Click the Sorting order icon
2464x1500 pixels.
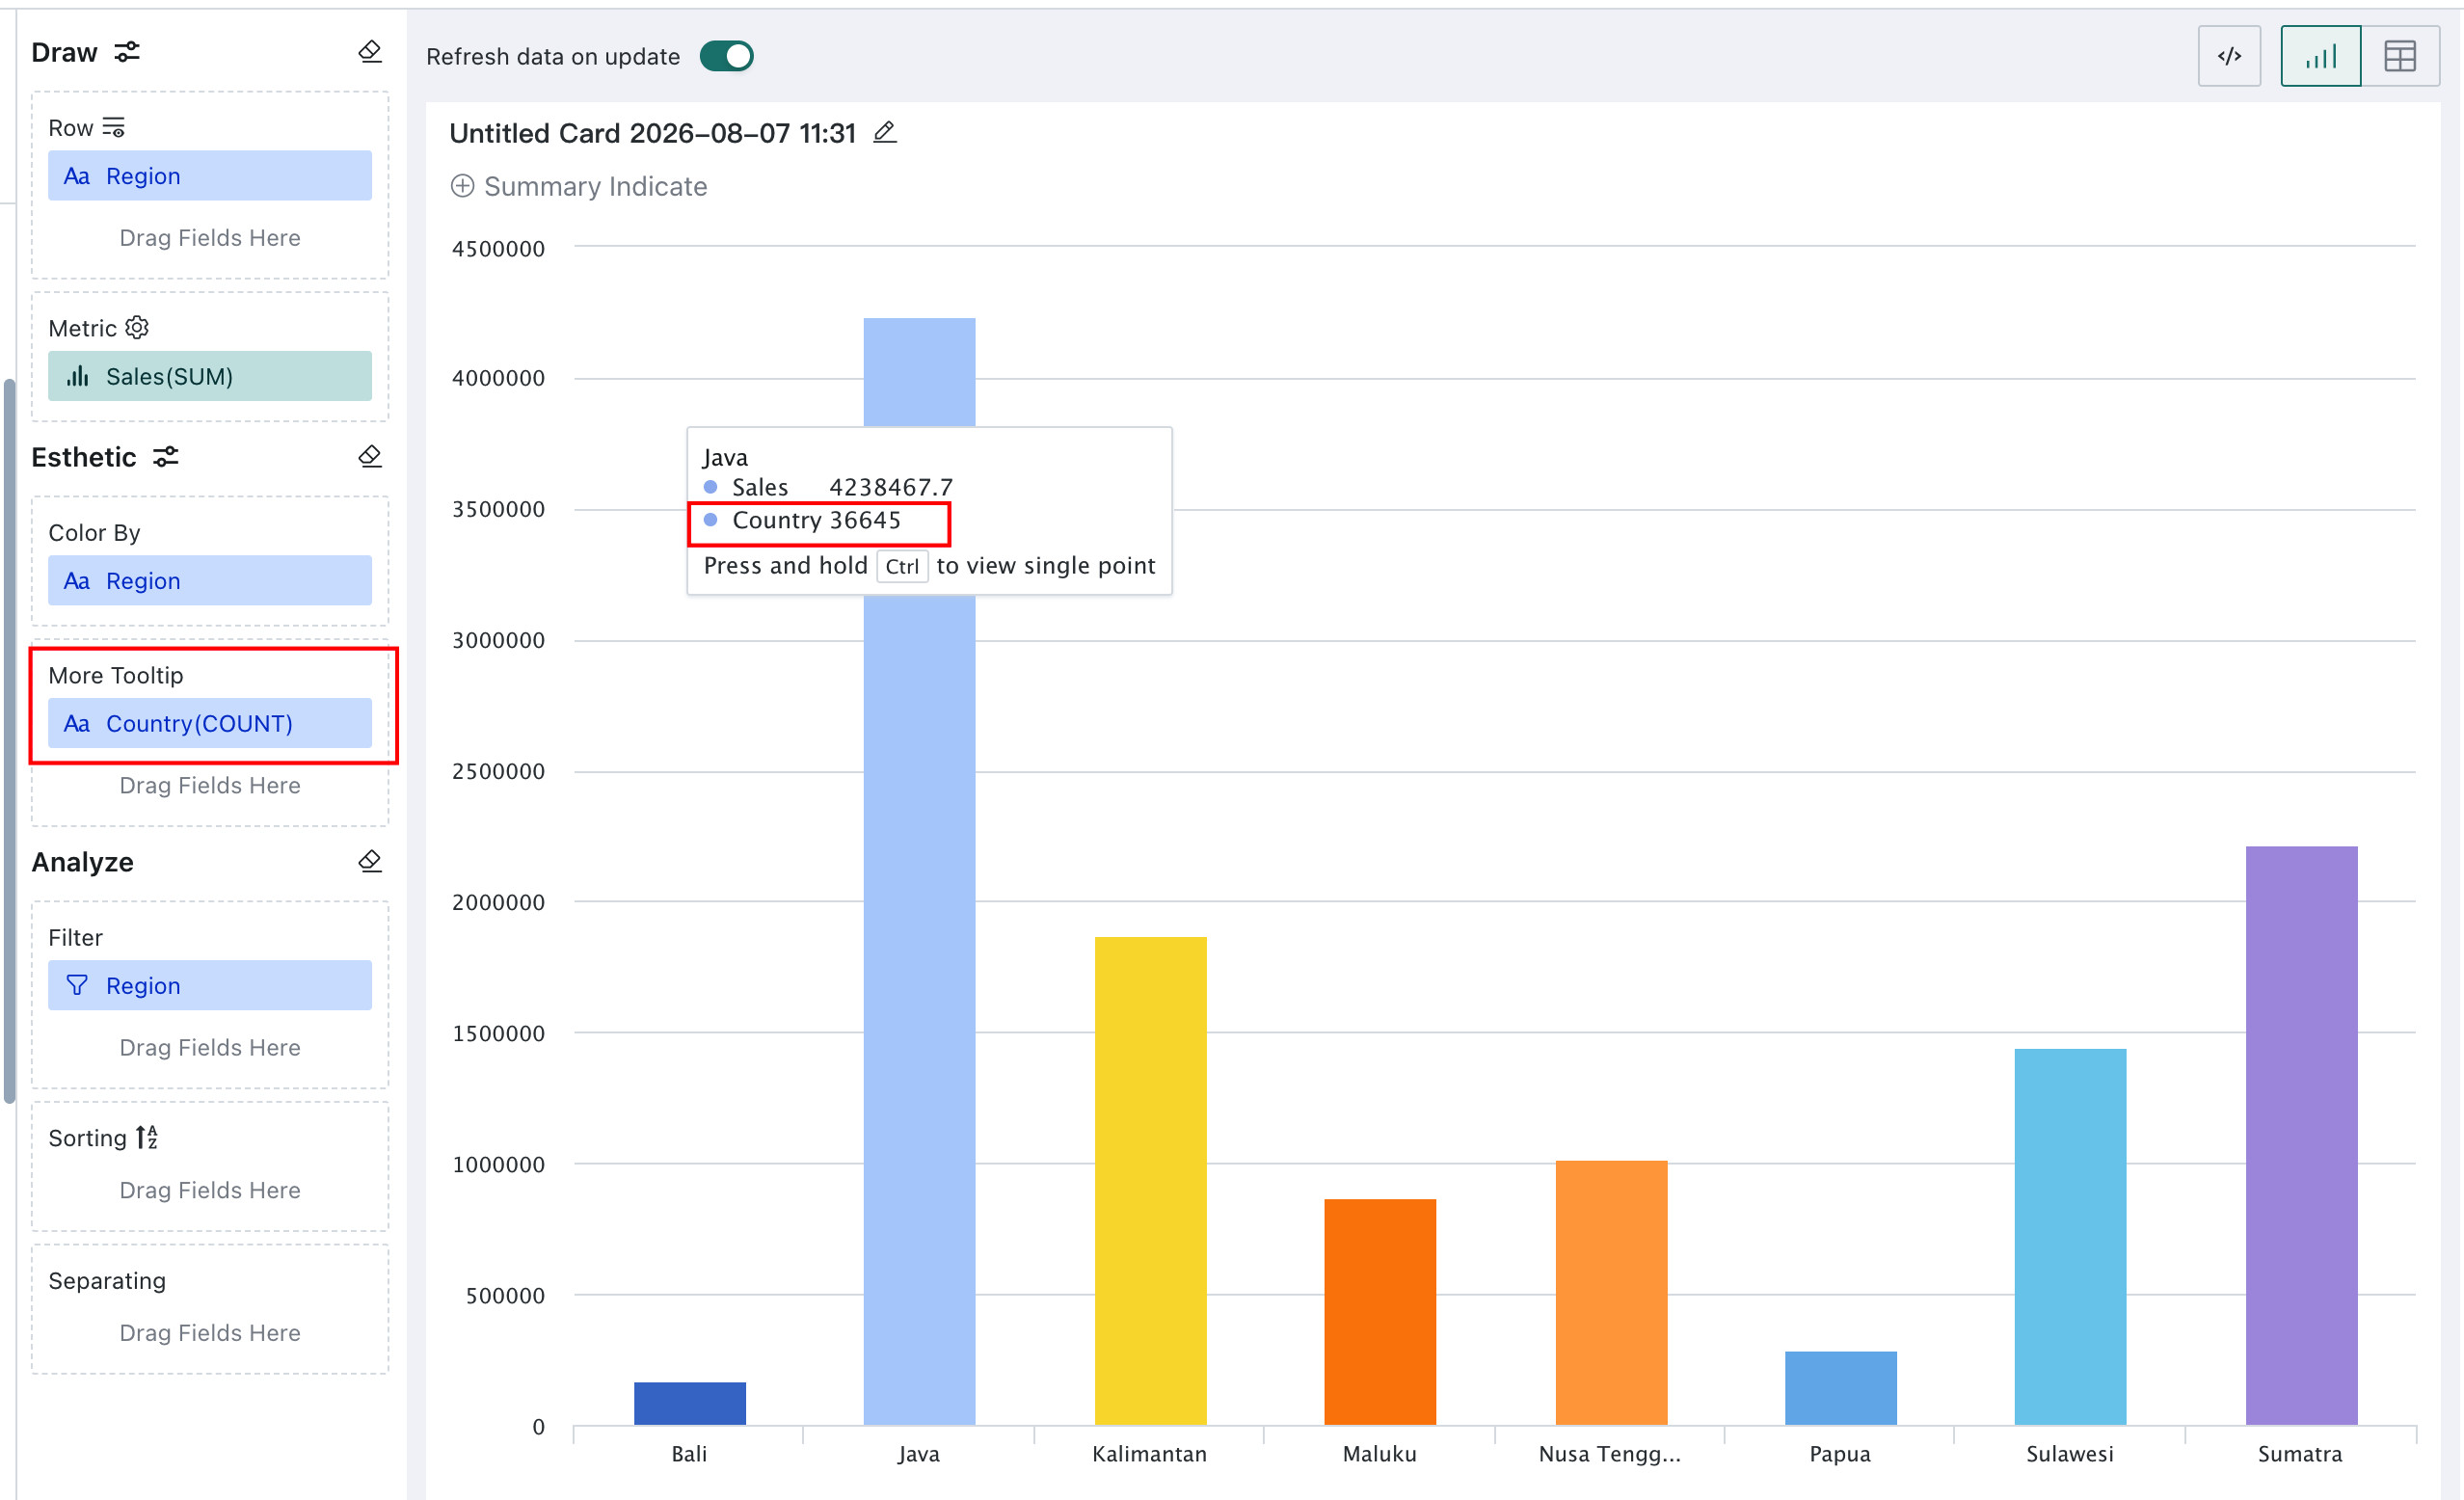coord(147,1137)
